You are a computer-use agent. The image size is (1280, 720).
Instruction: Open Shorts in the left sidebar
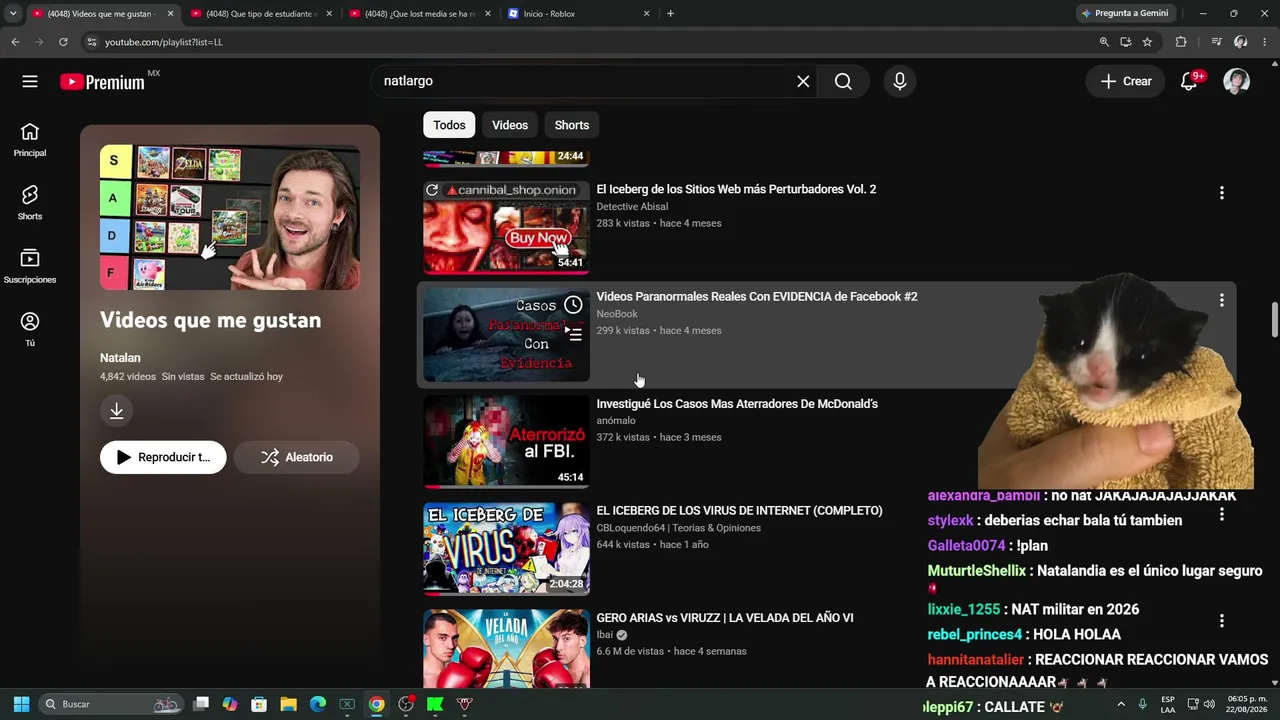[30, 203]
